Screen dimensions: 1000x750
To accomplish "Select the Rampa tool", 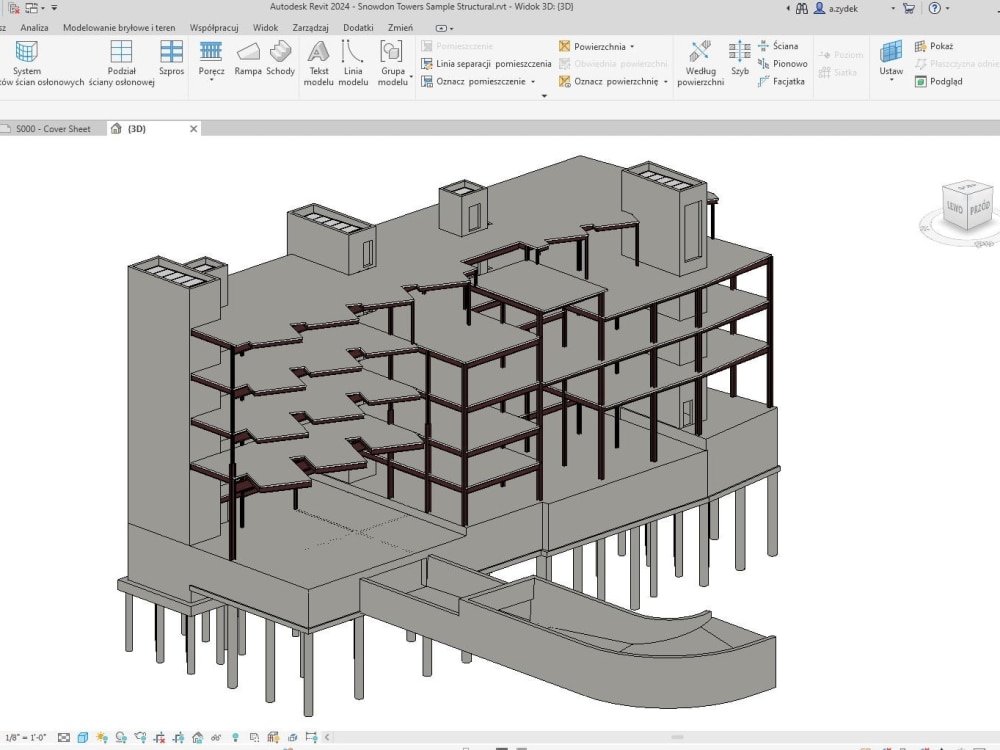I will click(248, 58).
